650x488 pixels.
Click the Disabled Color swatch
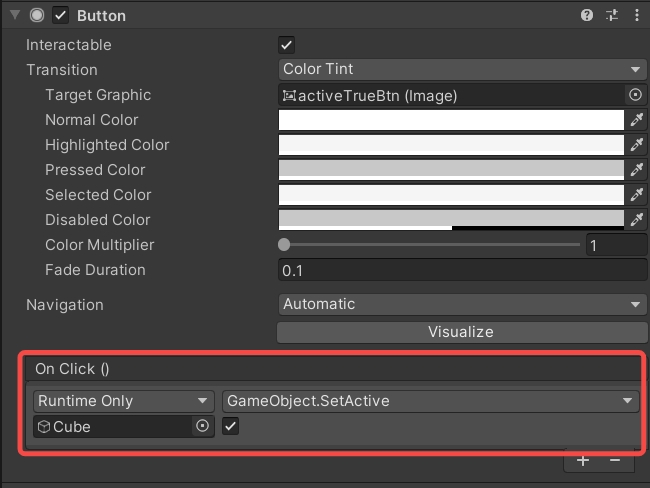[x=450, y=220]
